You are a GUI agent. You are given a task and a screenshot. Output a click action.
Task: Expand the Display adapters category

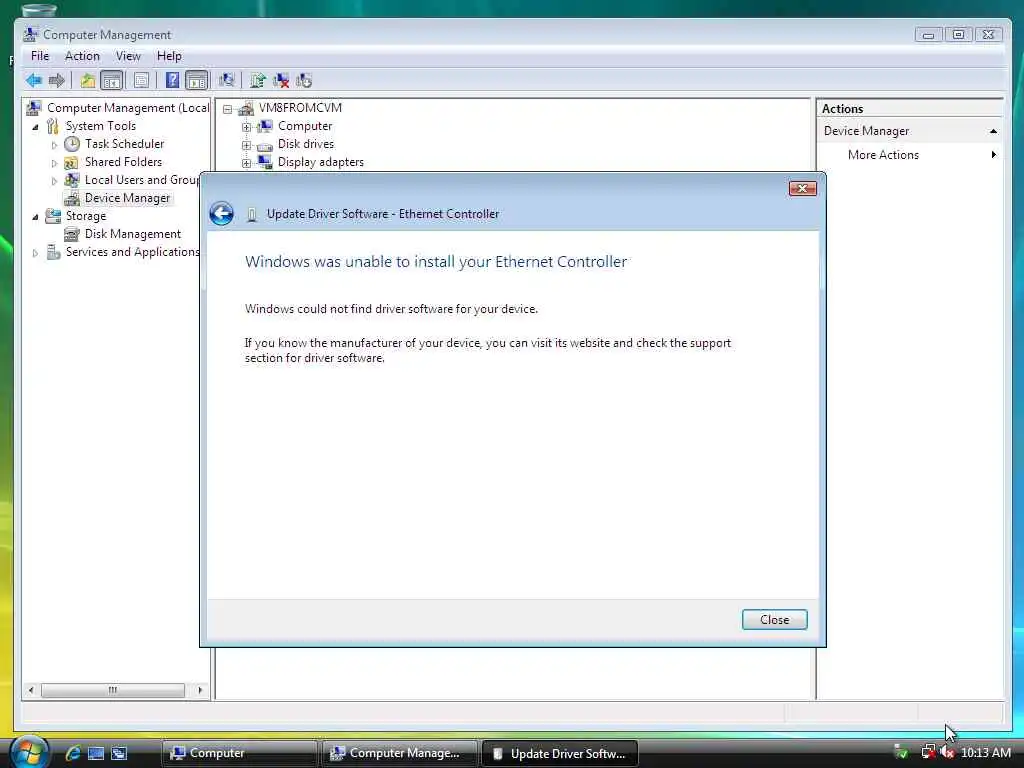(246, 163)
